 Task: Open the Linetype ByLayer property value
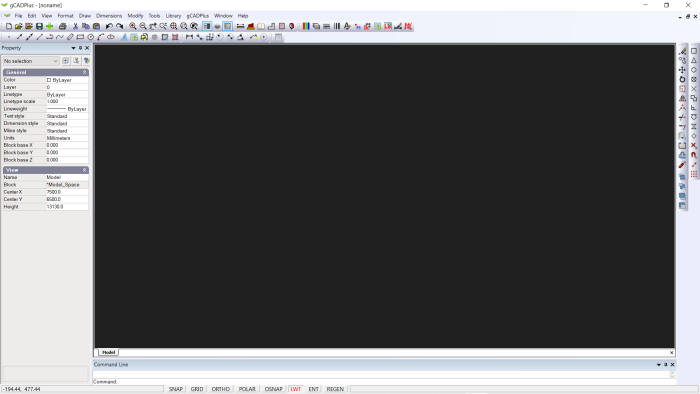[x=67, y=95]
